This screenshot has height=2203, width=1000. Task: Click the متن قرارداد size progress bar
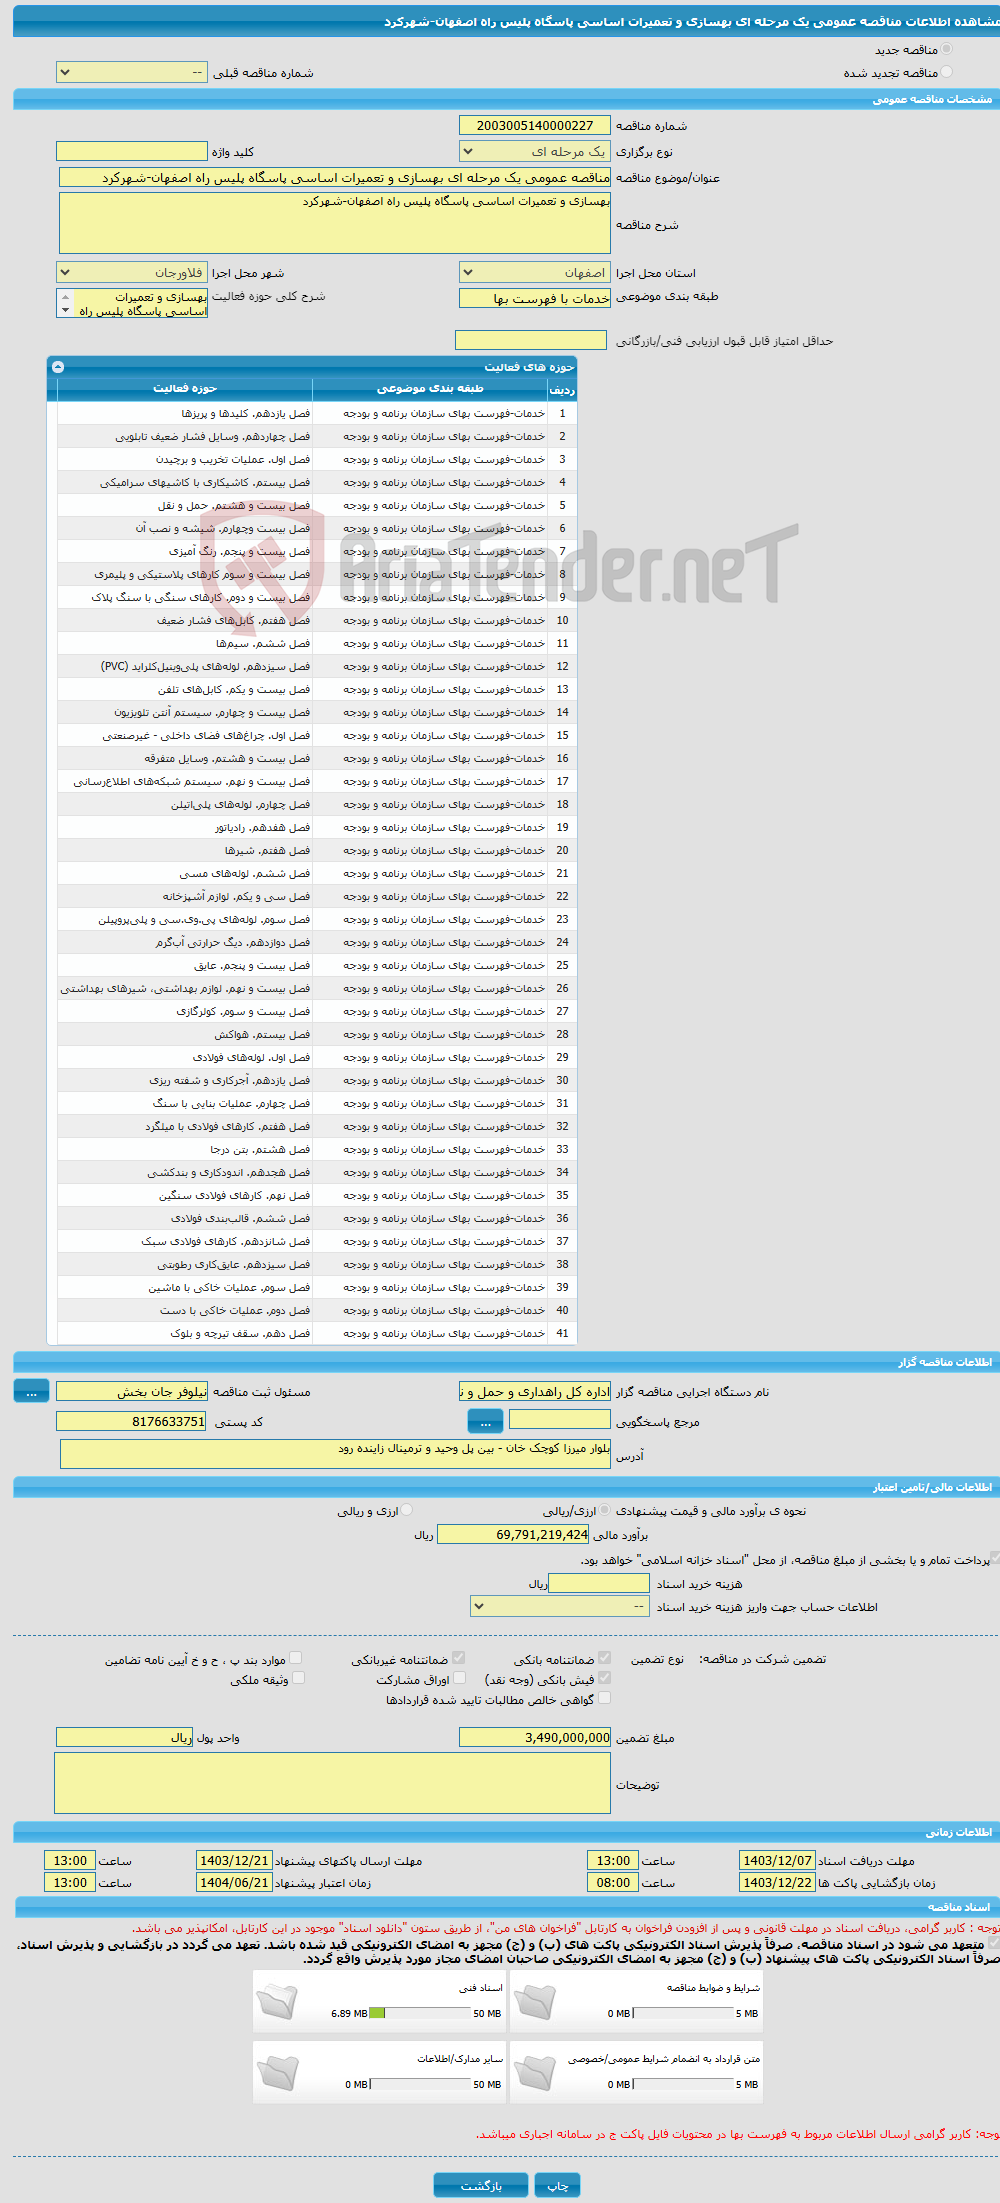point(683,2084)
